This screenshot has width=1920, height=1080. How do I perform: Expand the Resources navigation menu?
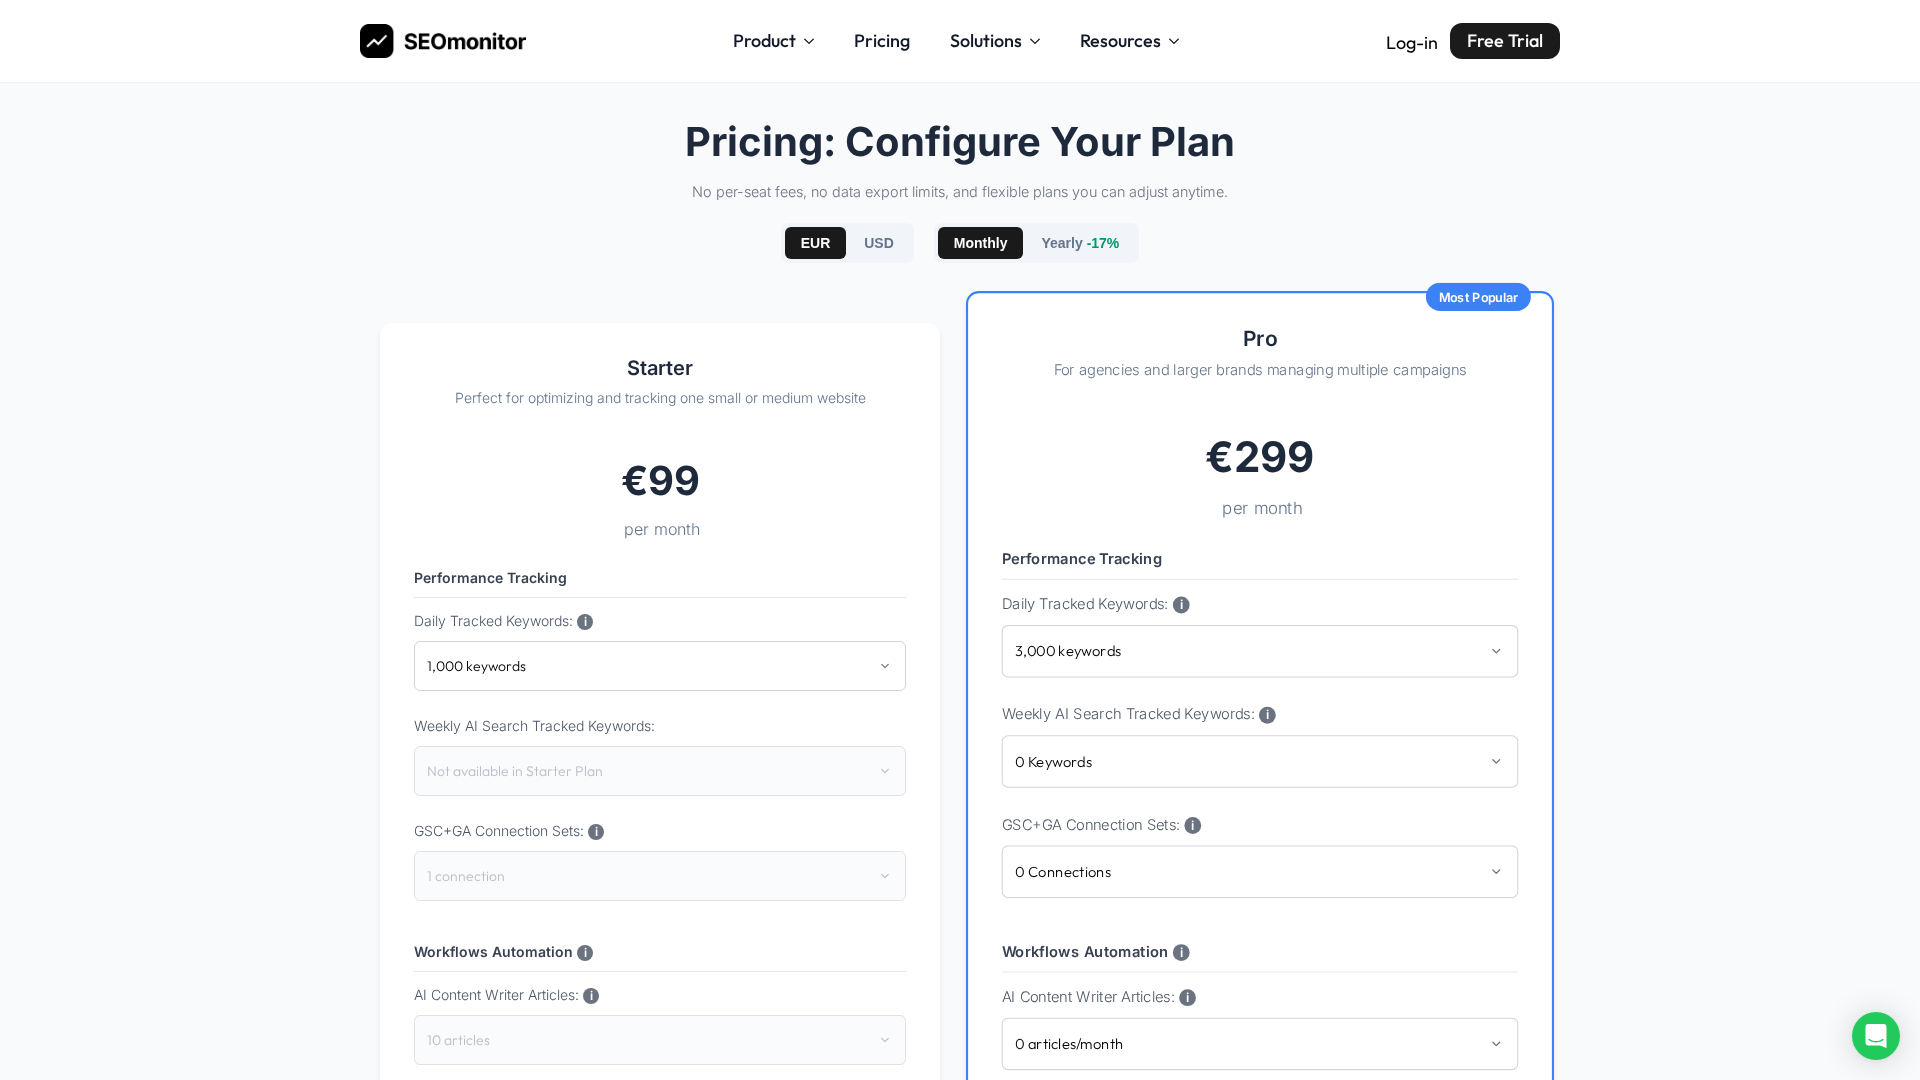1129,41
